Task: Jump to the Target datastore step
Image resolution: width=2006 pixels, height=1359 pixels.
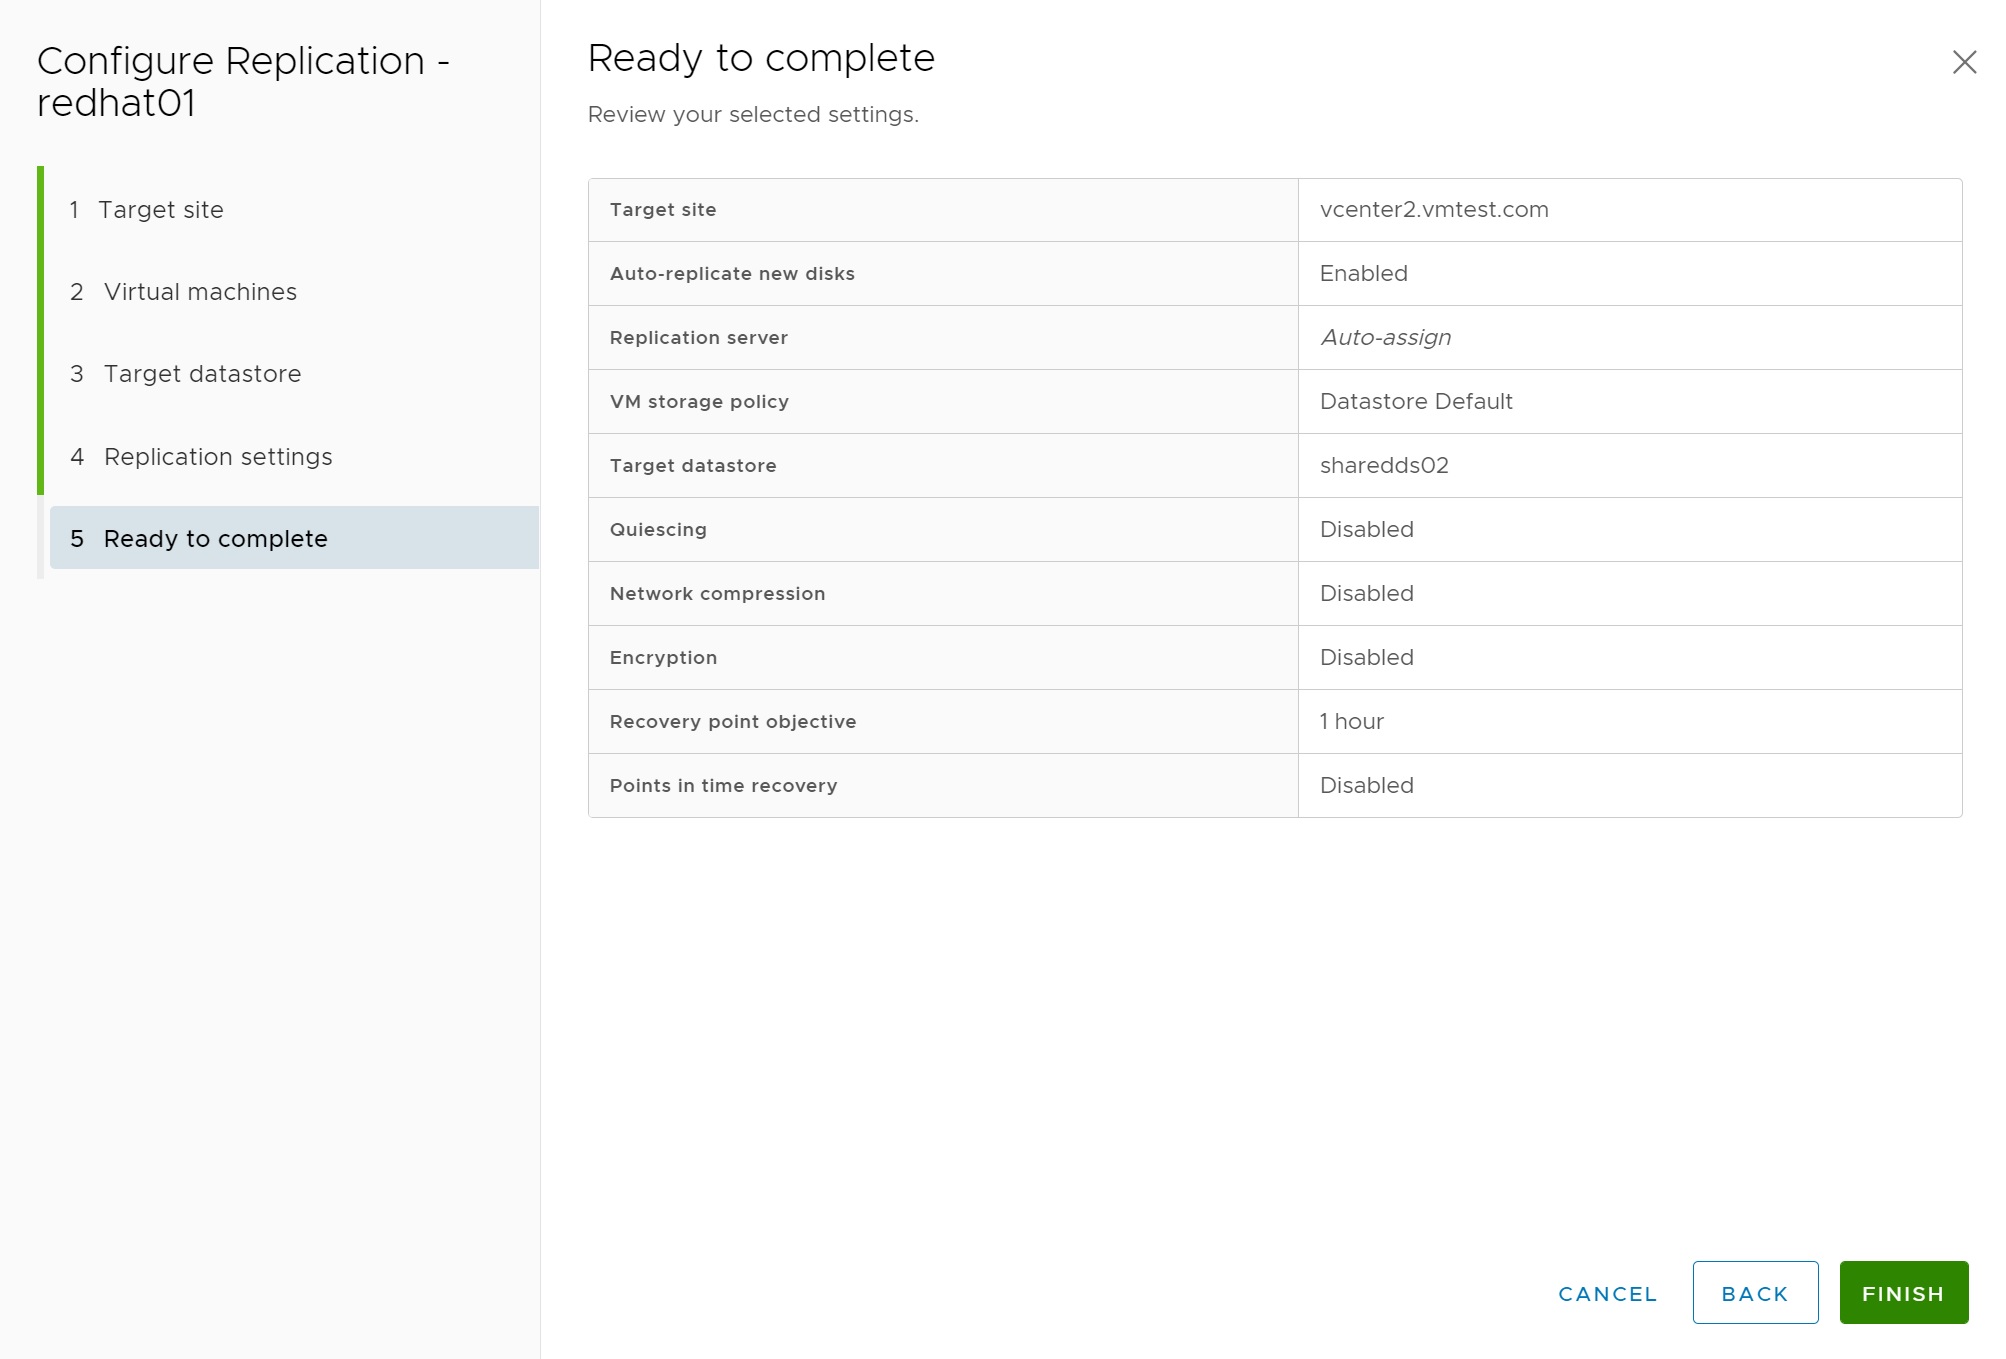Action: tap(201, 374)
